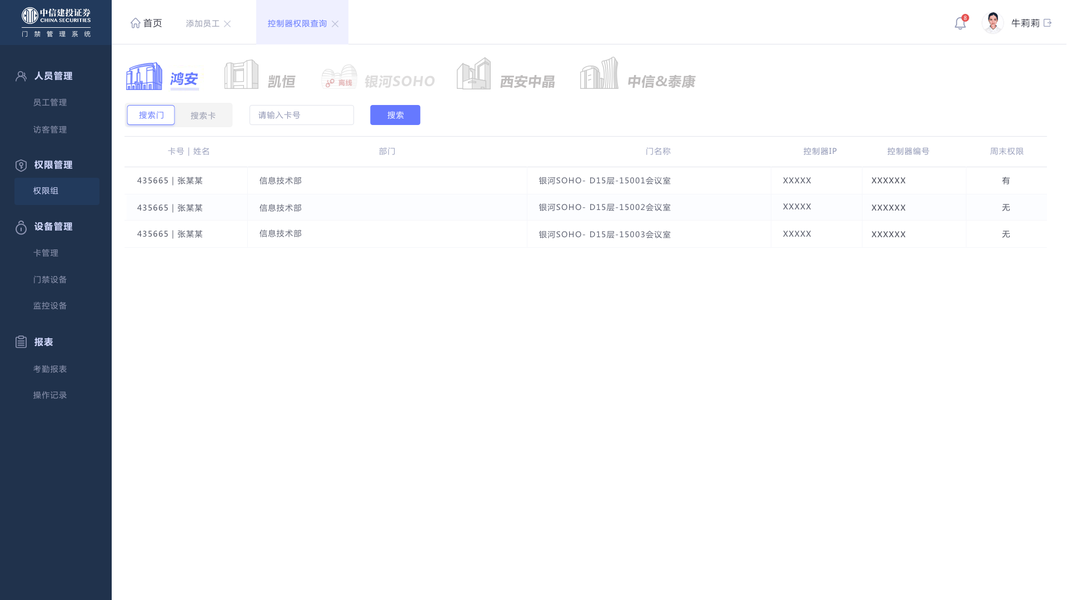
Task: Close the 添加员工 tab
Action: coord(227,24)
